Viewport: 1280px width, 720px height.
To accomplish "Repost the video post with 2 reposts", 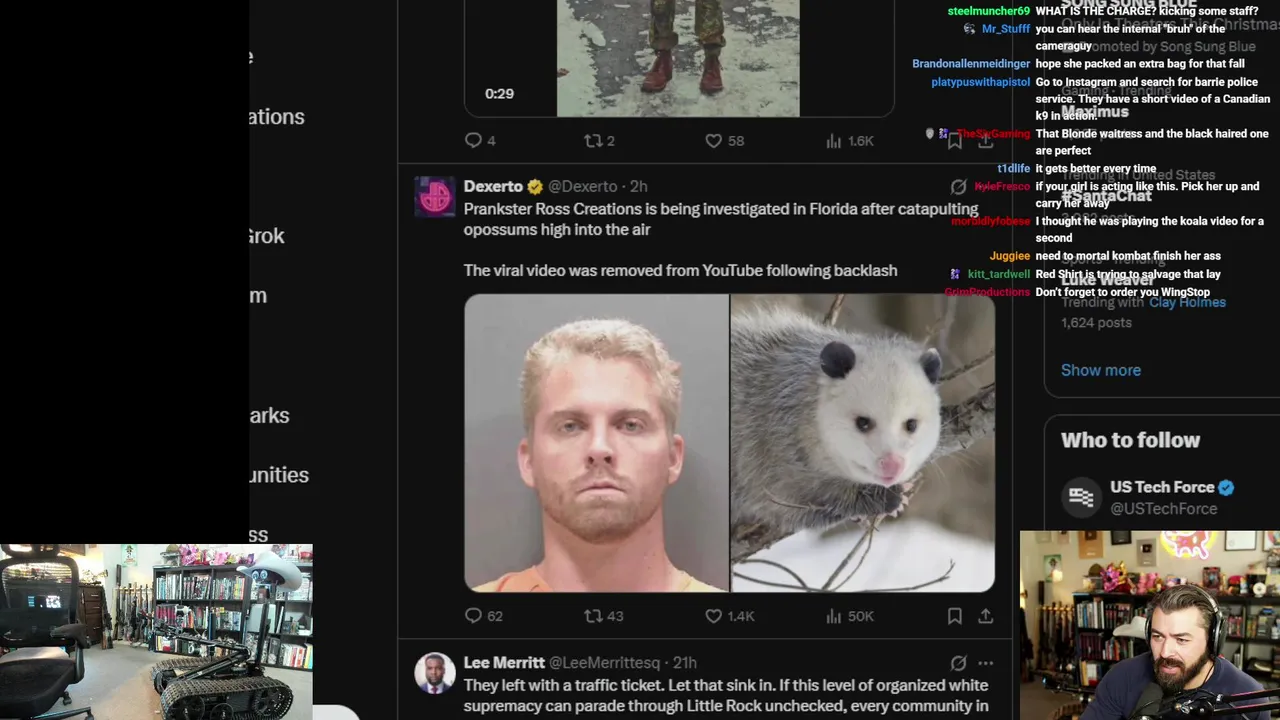I will coord(600,141).
